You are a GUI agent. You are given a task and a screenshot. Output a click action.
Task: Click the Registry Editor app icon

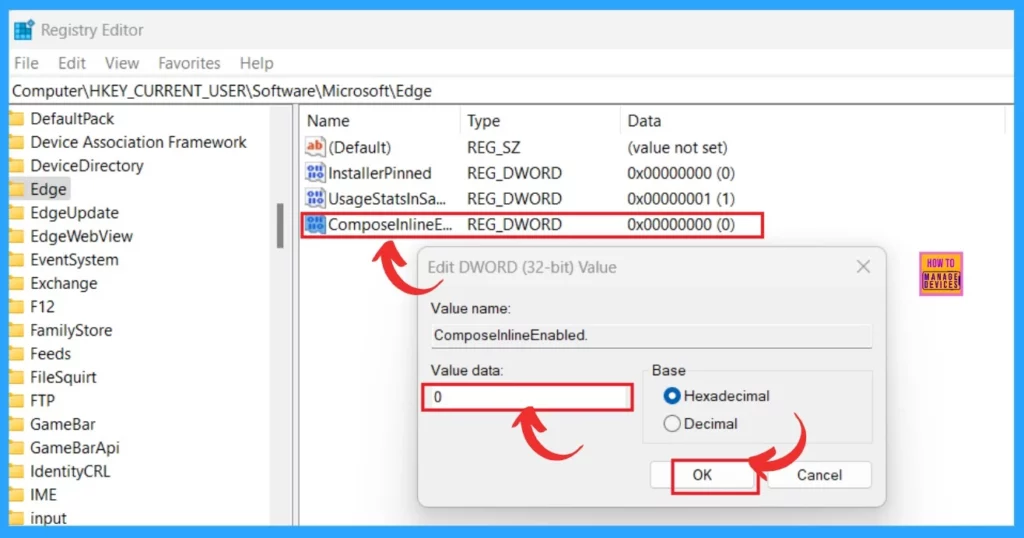tap(24, 30)
